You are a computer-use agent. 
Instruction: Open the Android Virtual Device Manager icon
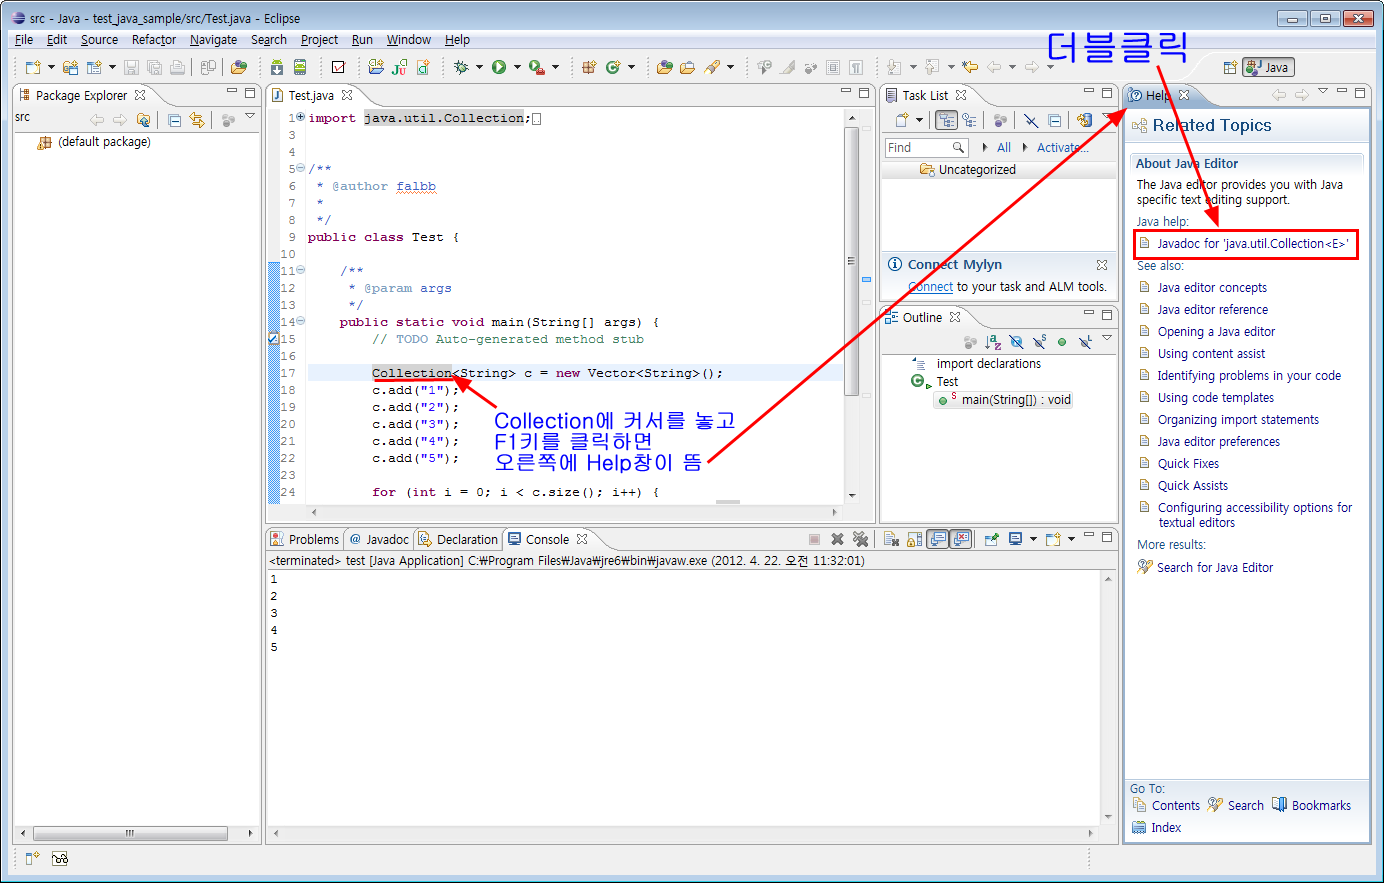[300, 67]
